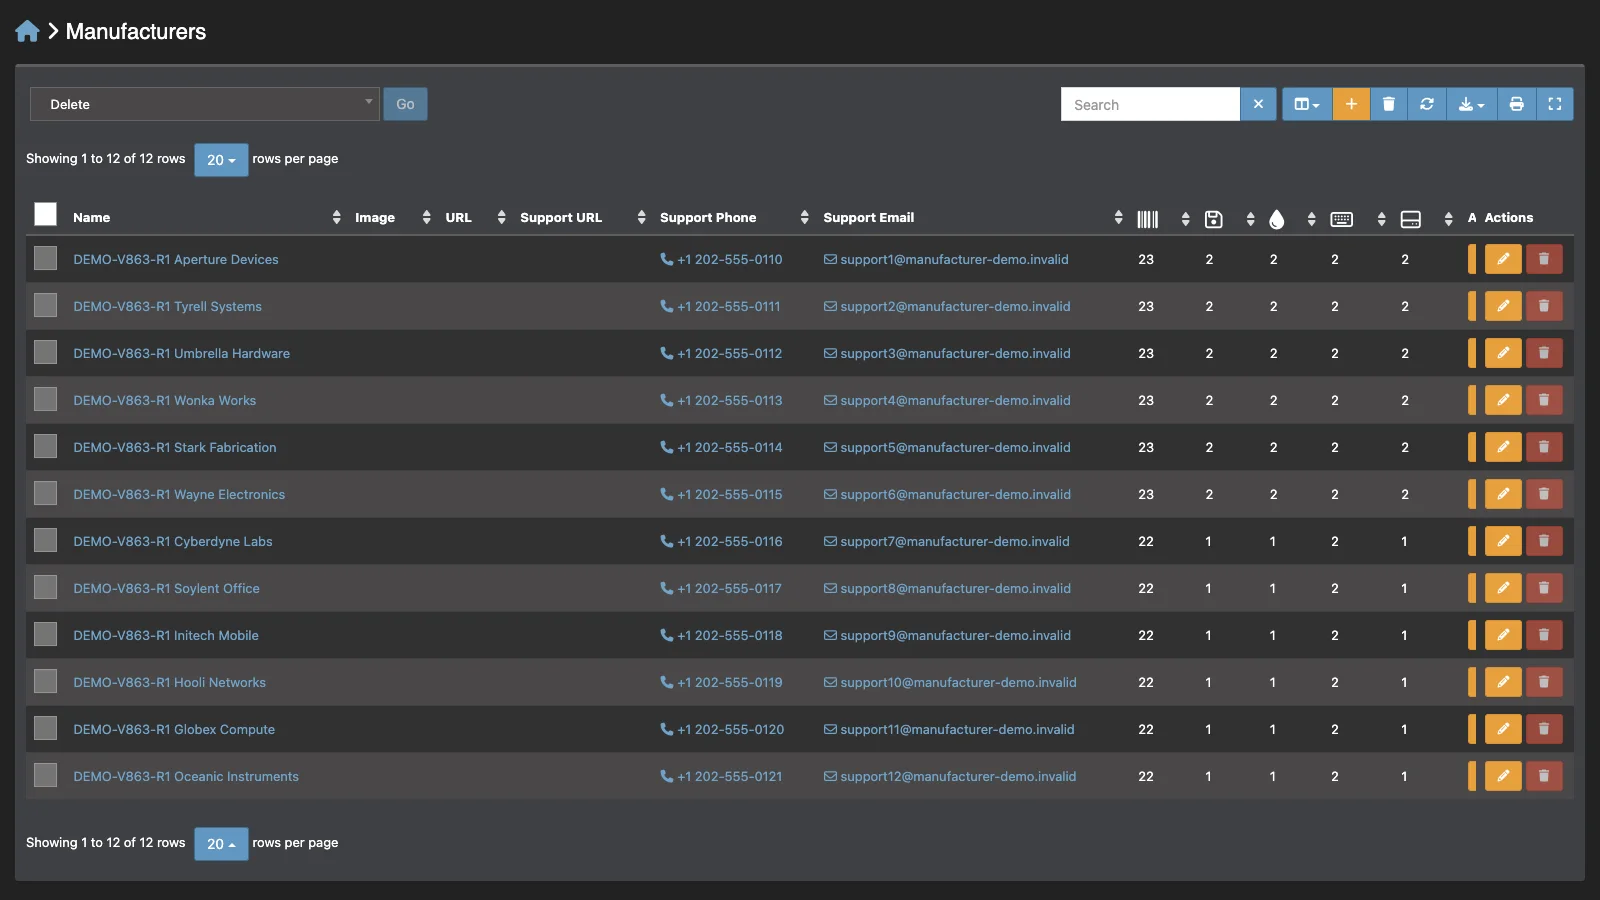Open top rows-per-page 20 dropdown
The height and width of the screenshot is (900, 1600).
[221, 160]
